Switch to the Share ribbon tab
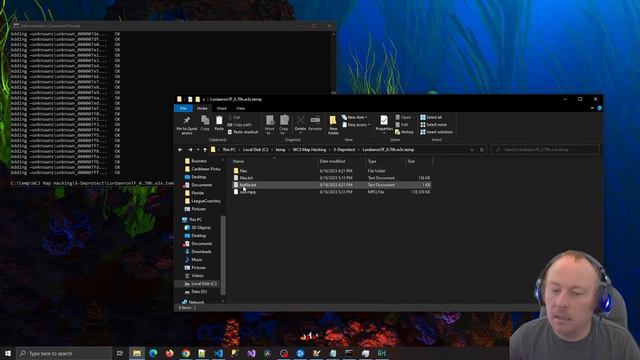Image resolution: width=640 pixels, height=360 pixels. tap(222, 108)
